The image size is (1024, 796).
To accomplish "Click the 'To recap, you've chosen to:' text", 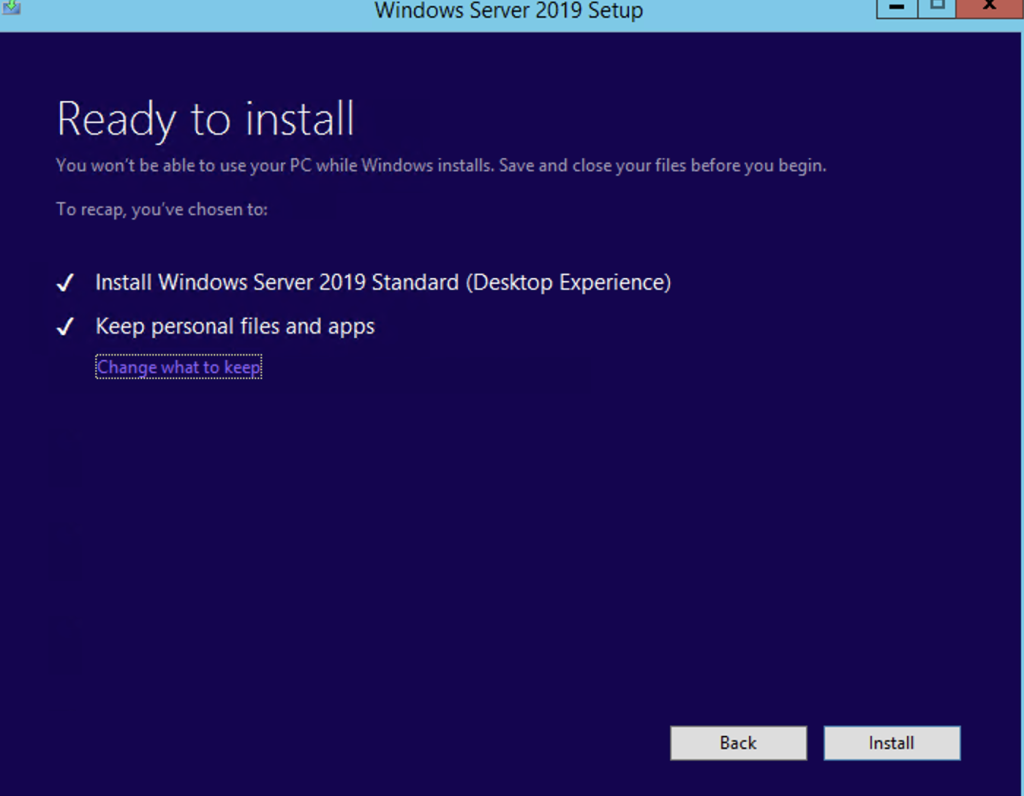I will coord(162,210).
